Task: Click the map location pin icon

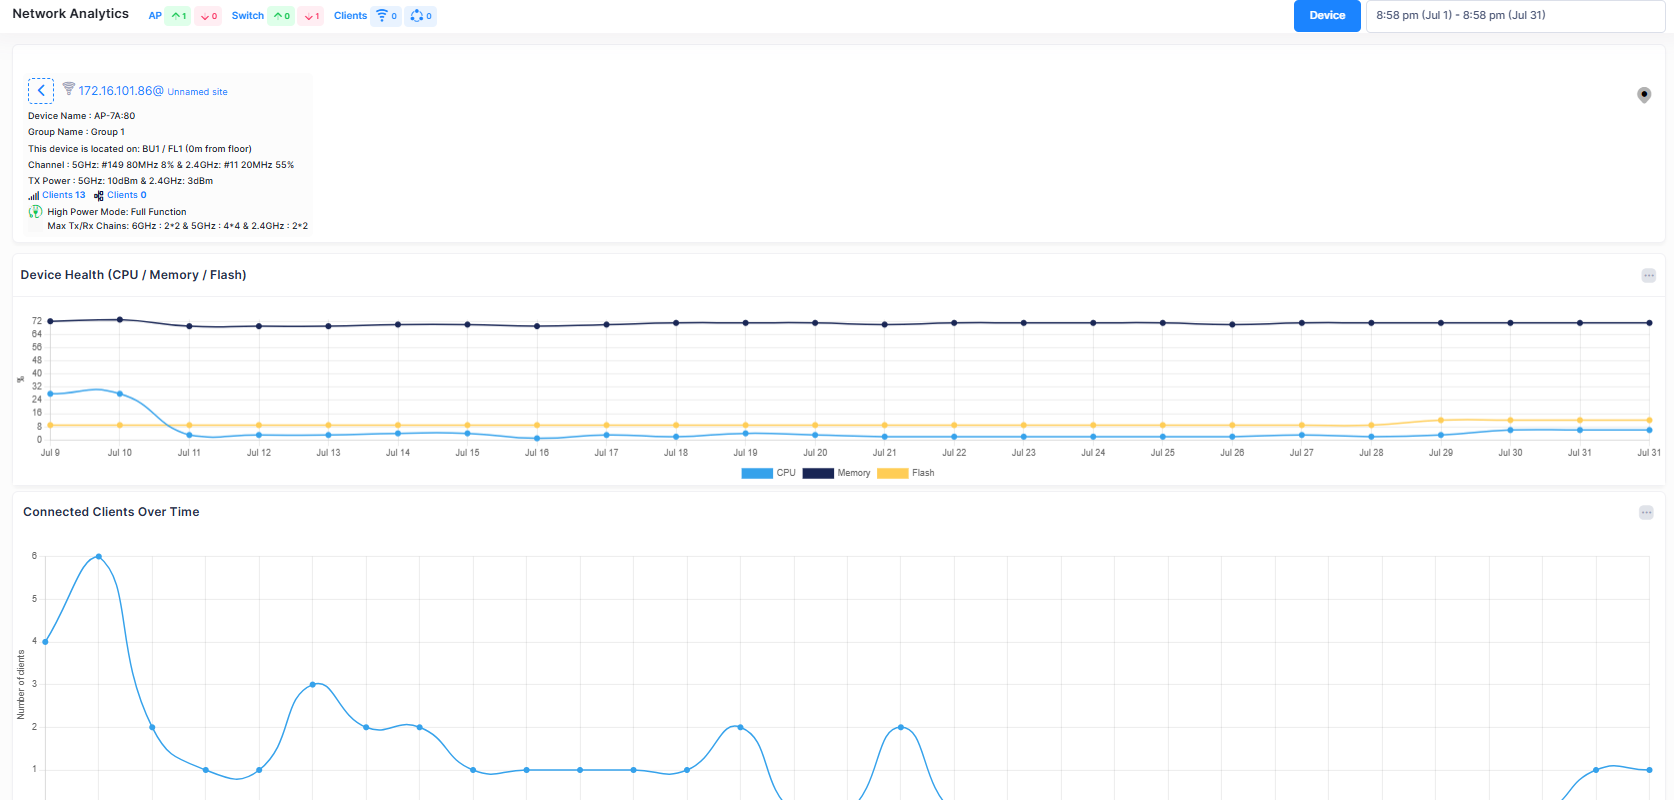Action: tap(1643, 95)
